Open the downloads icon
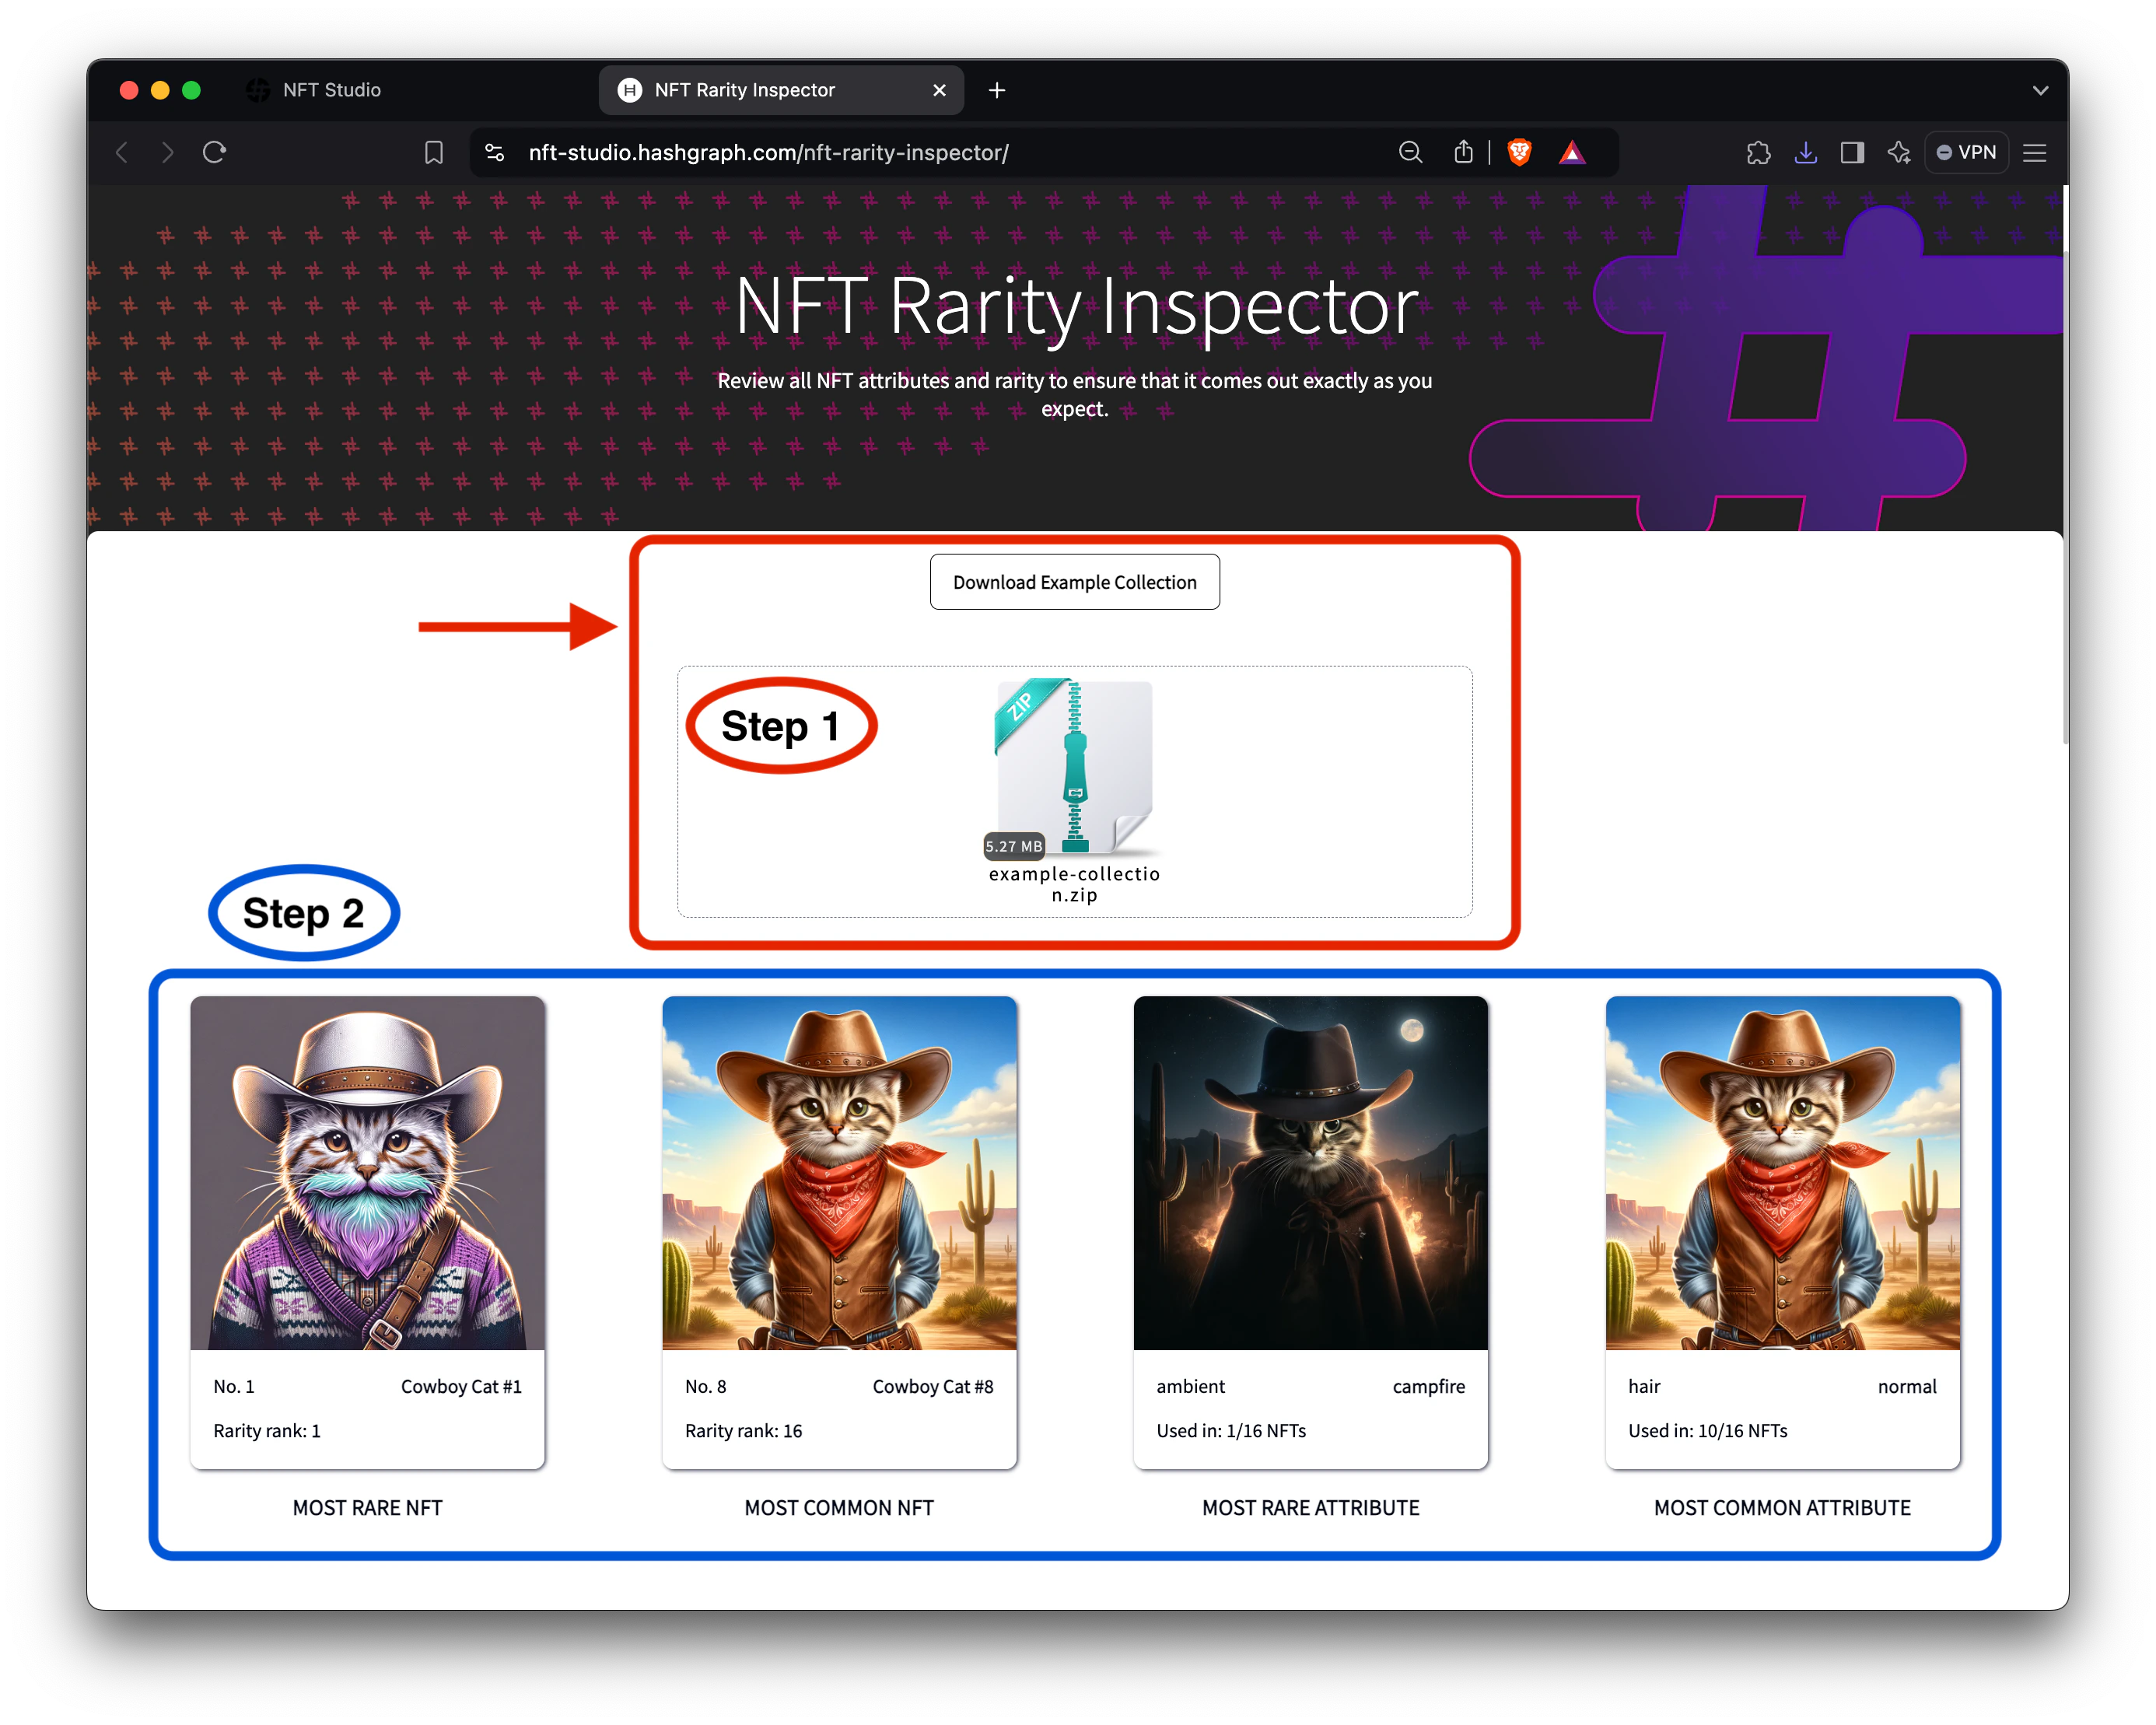 point(1805,152)
